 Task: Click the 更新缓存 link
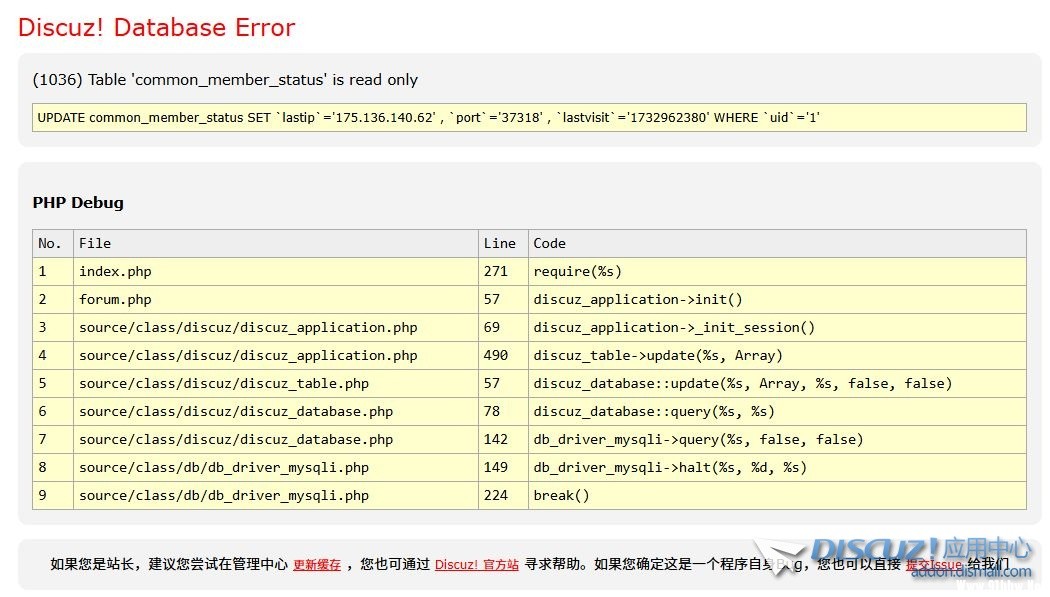pyautogui.click(x=316, y=565)
